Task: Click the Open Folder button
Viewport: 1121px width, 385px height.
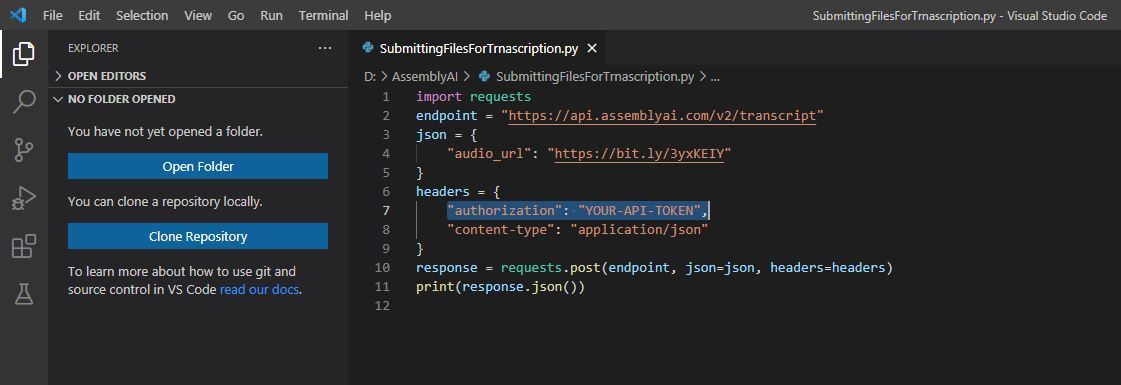Action: (198, 166)
